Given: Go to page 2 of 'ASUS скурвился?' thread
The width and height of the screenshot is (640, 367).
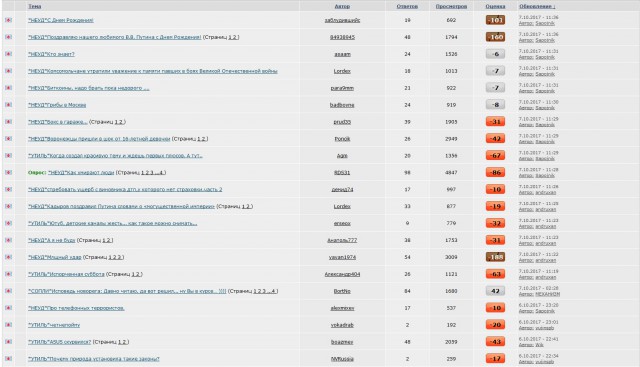Looking at the screenshot, I should click(x=124, y=342).
